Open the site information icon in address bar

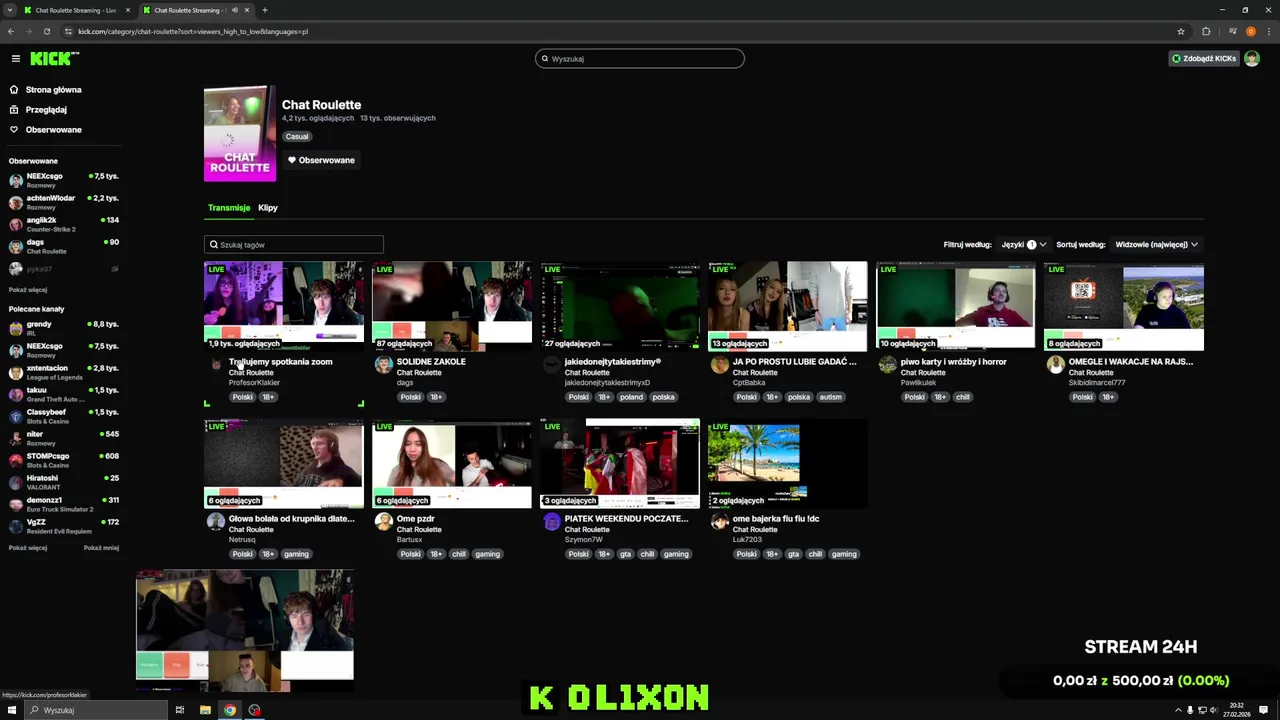point(68,31)
